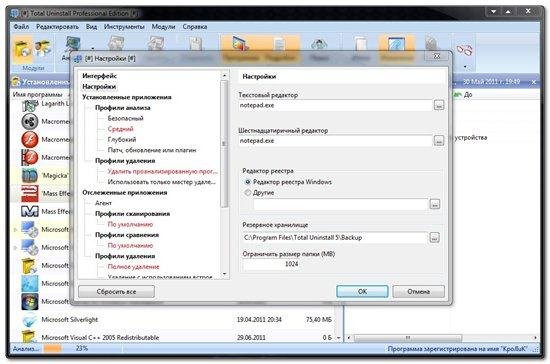Screen dimensions: 550x364
Task: Select 'Патч, обновление или плагин' profile
Action: click(x=152, y=150)
